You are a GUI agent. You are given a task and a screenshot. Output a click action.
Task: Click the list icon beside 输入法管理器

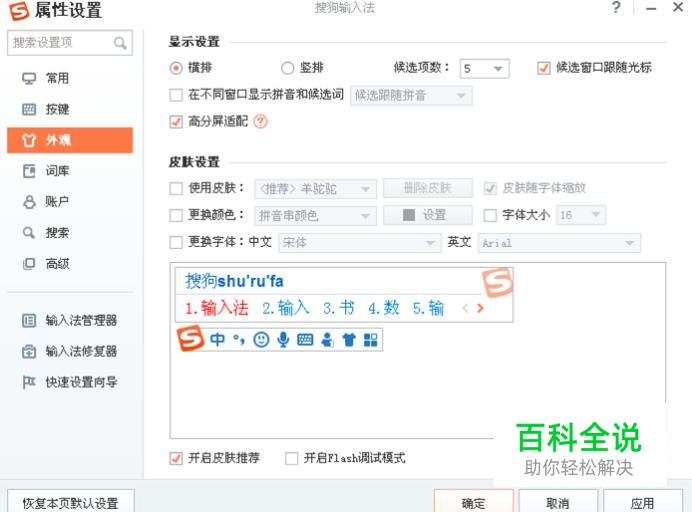29,320
